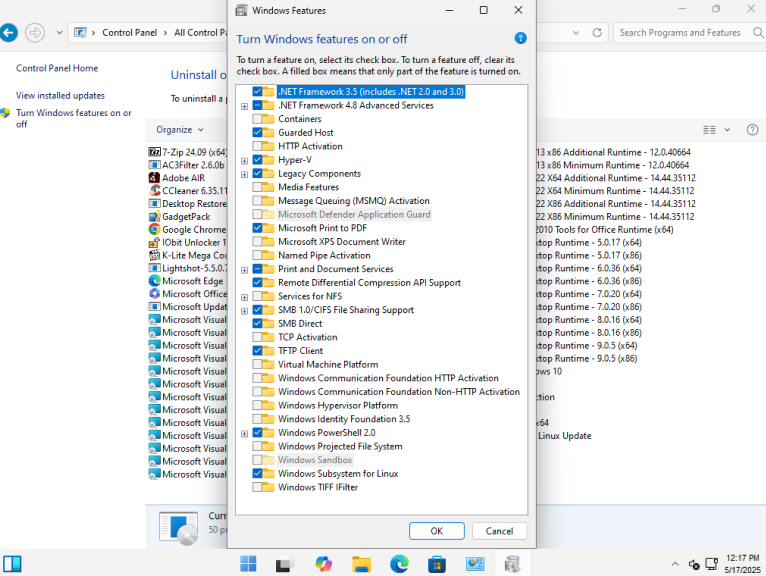Screen dimensions: 766x576
Task: Click the search magnifier in Programs and Features
Action: tap(758, 33)
